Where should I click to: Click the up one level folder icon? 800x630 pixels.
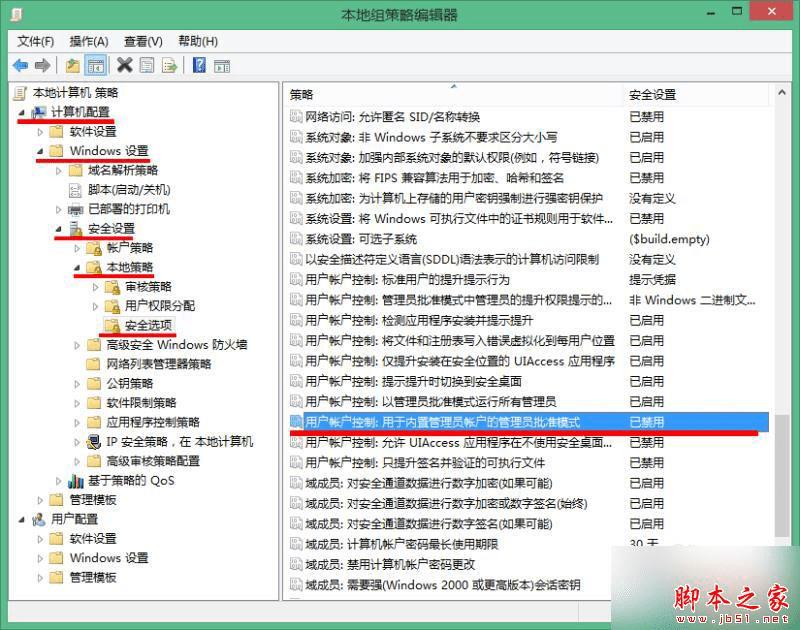tap(72, 65)
